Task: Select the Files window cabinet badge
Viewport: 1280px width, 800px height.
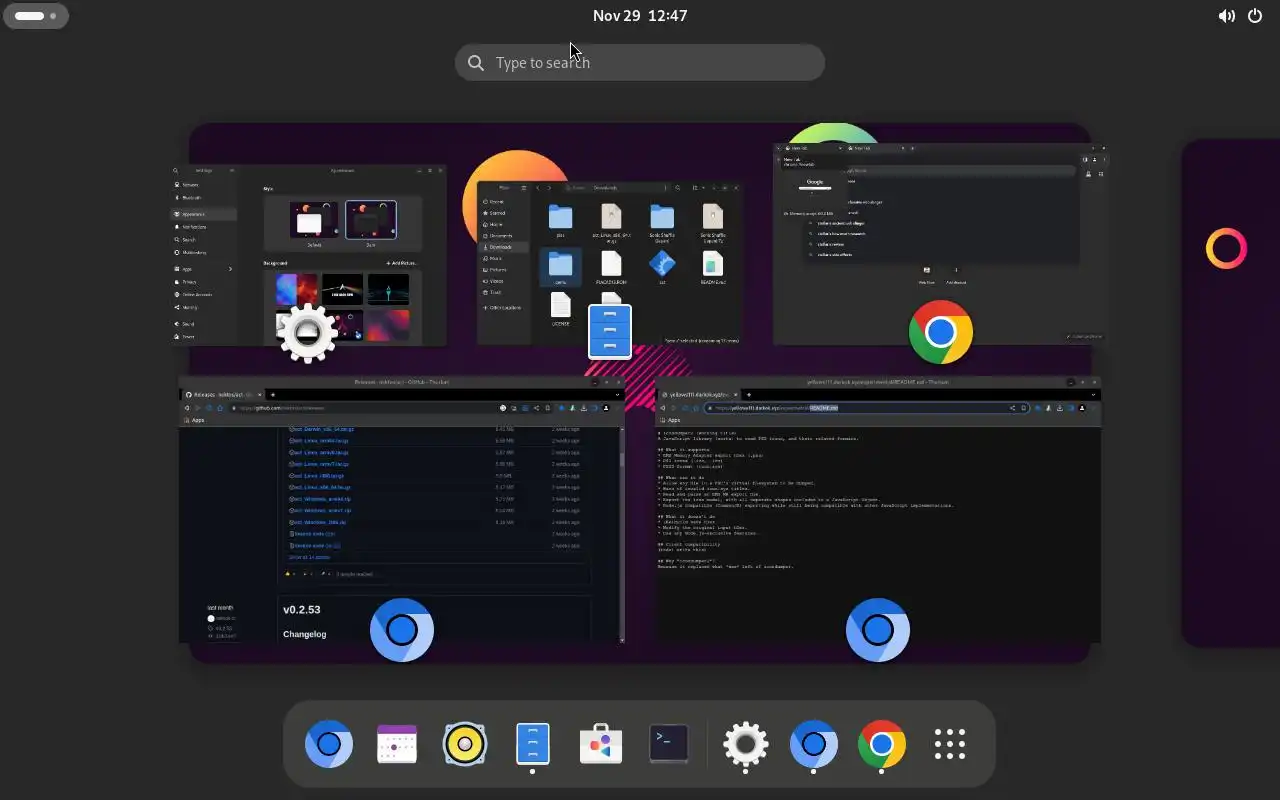Action: click(610, 332)
